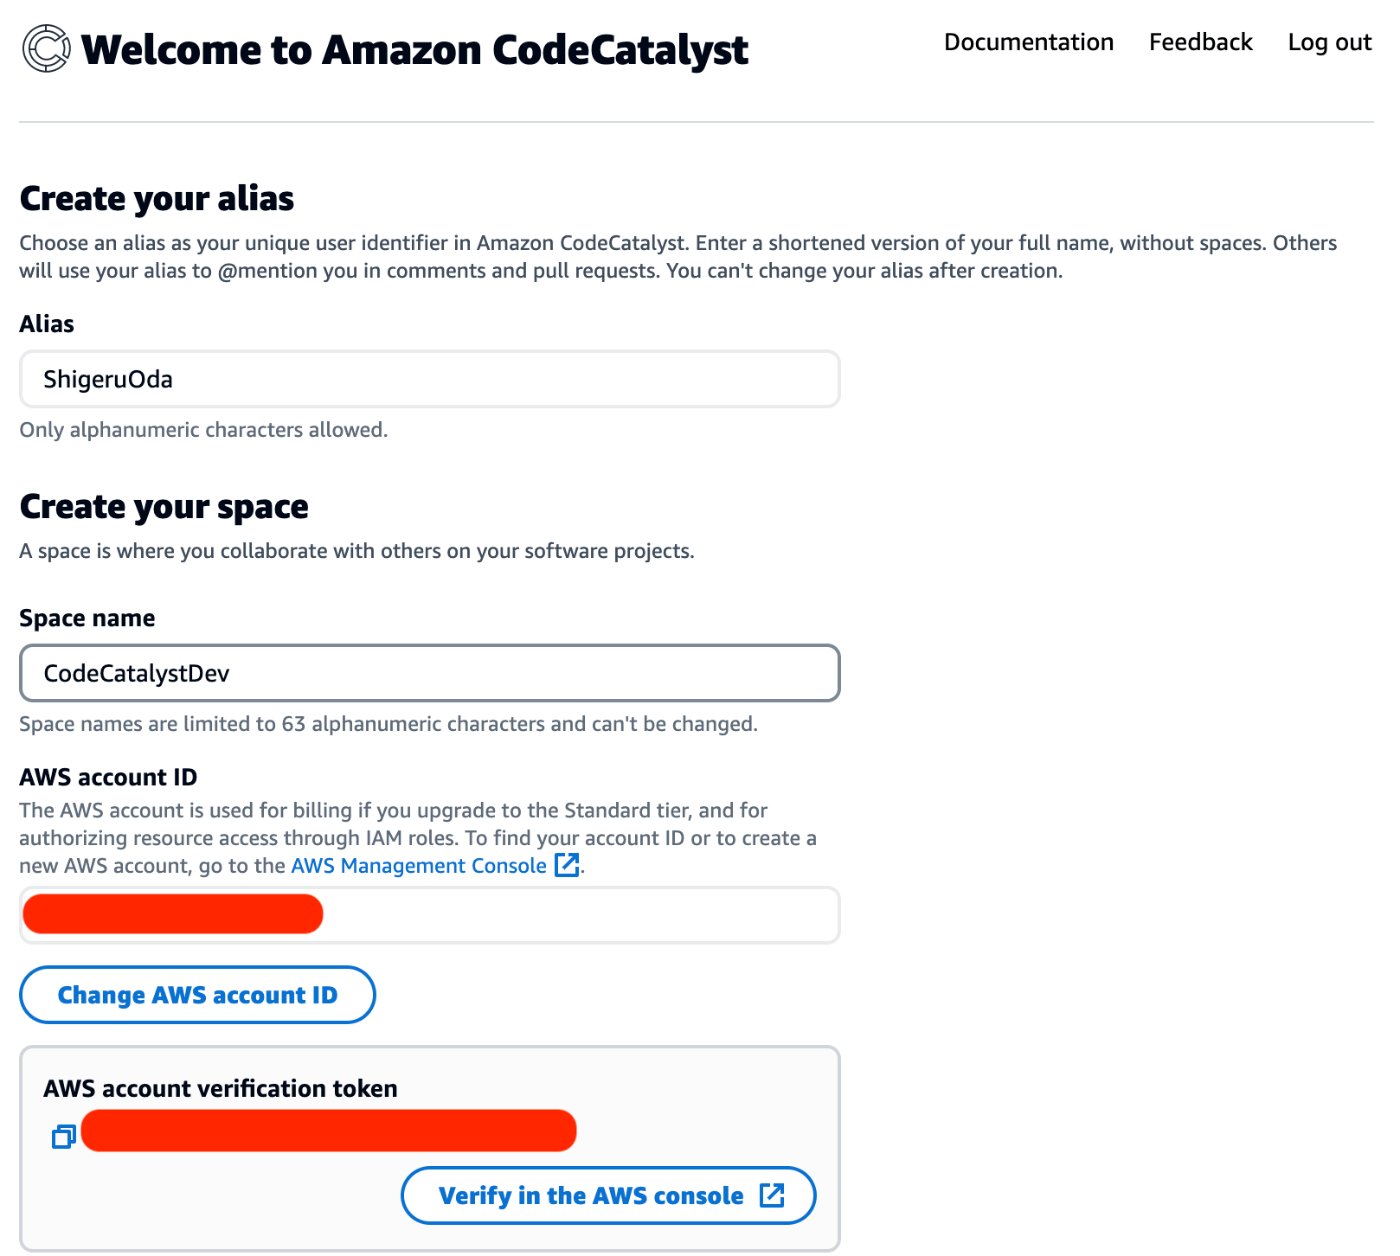Click the Space name label
This screenshot has height=1256, width=1400.
[x=87, y=619]
